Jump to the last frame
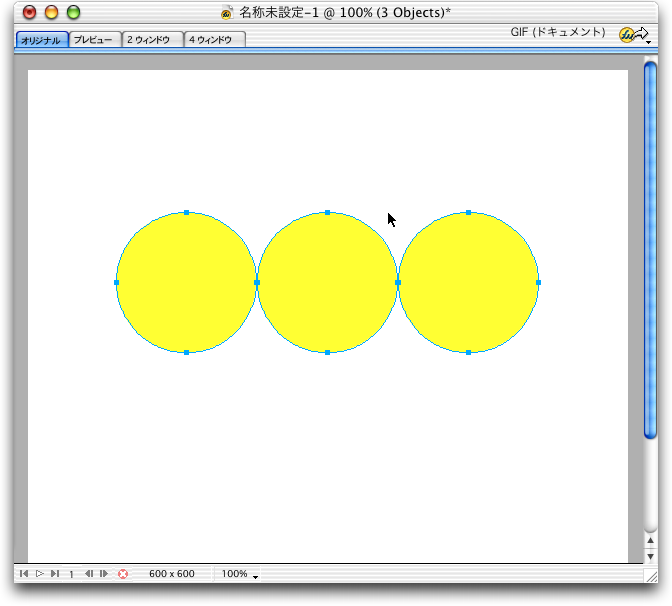The image size is (672, 606). pyautogui.click(x=55, y=573)
